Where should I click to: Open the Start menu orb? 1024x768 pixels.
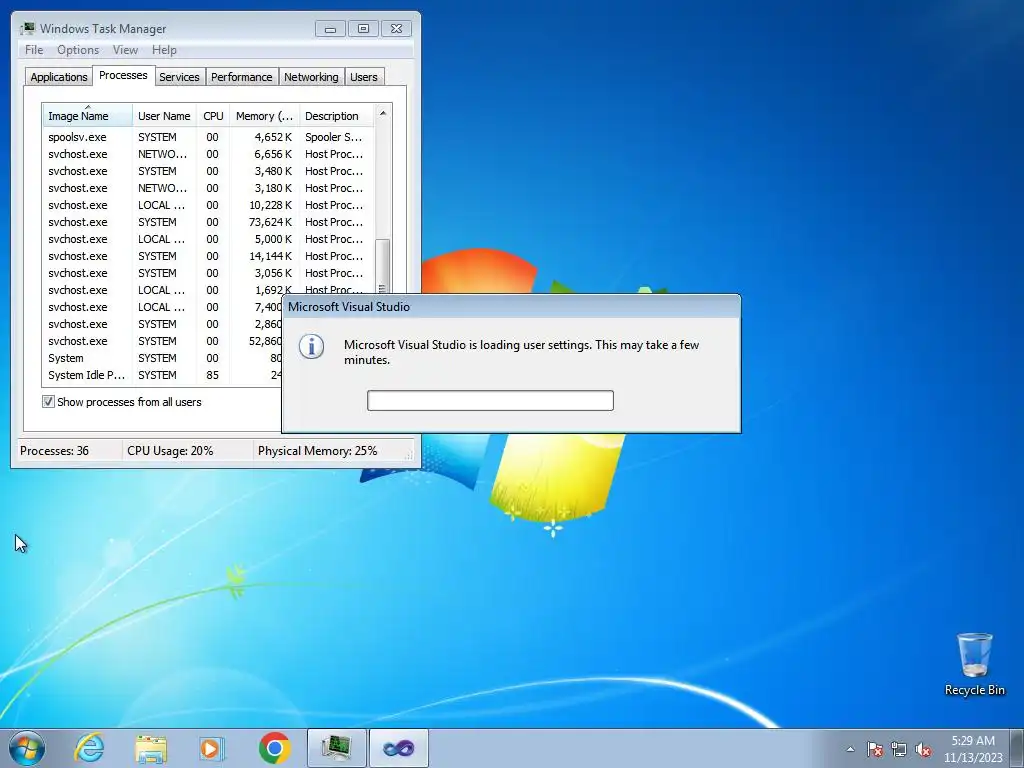(x=27, y=748)
